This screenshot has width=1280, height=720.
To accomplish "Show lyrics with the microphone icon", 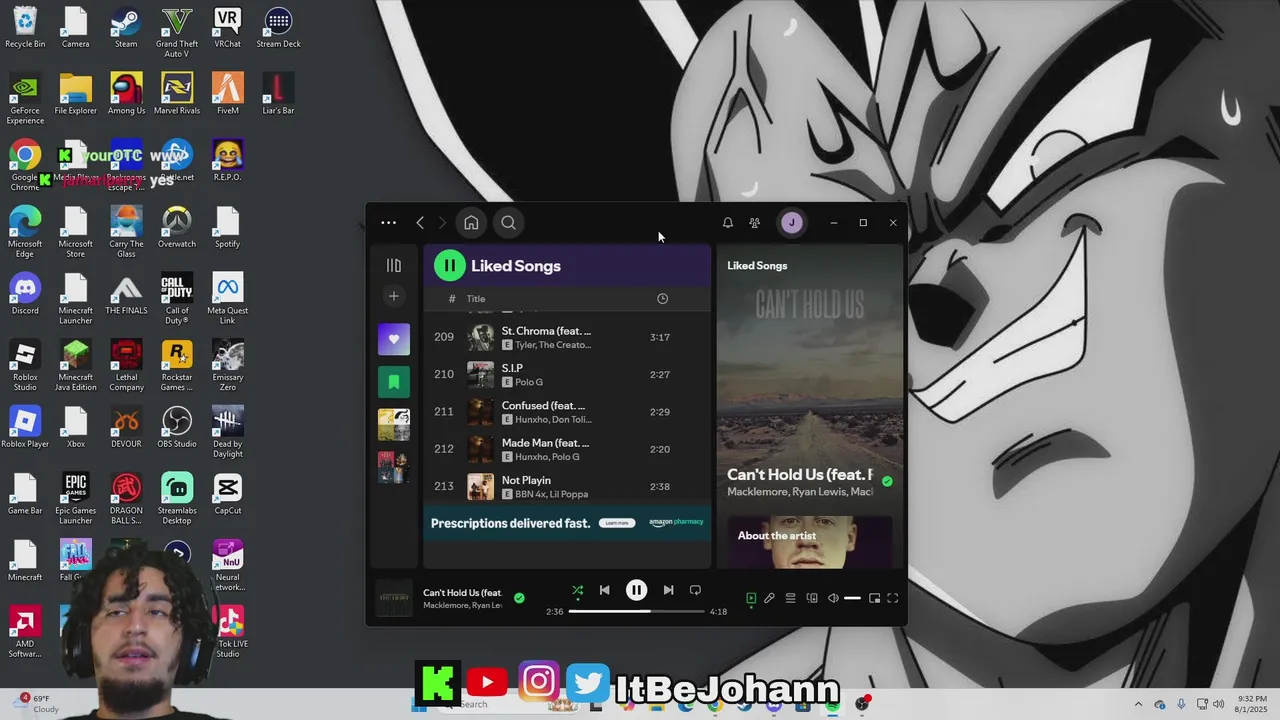I will click(769, 598).
